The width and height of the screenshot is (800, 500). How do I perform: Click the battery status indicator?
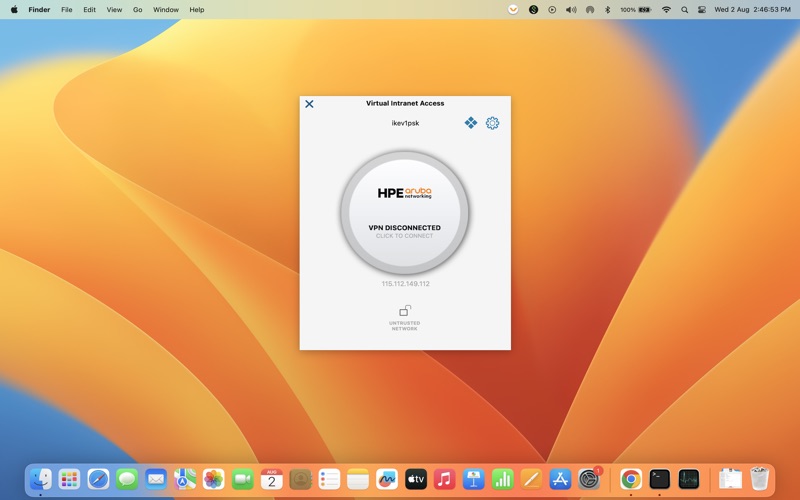coord(636,9)
